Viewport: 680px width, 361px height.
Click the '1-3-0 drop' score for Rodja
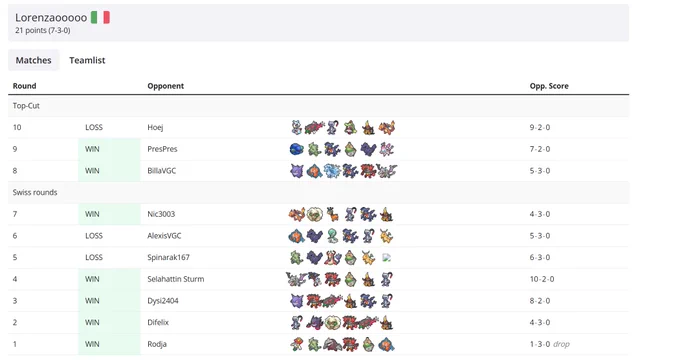coord(549,344)
